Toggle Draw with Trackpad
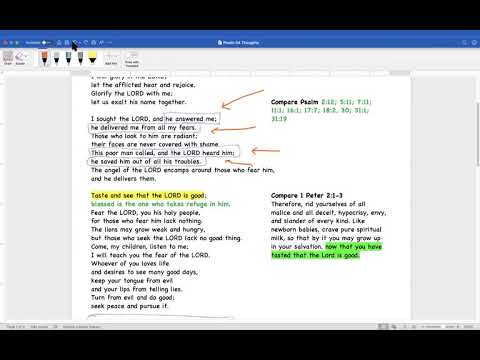This screenshot has height=360, width=480. click(x=132, y=59)
